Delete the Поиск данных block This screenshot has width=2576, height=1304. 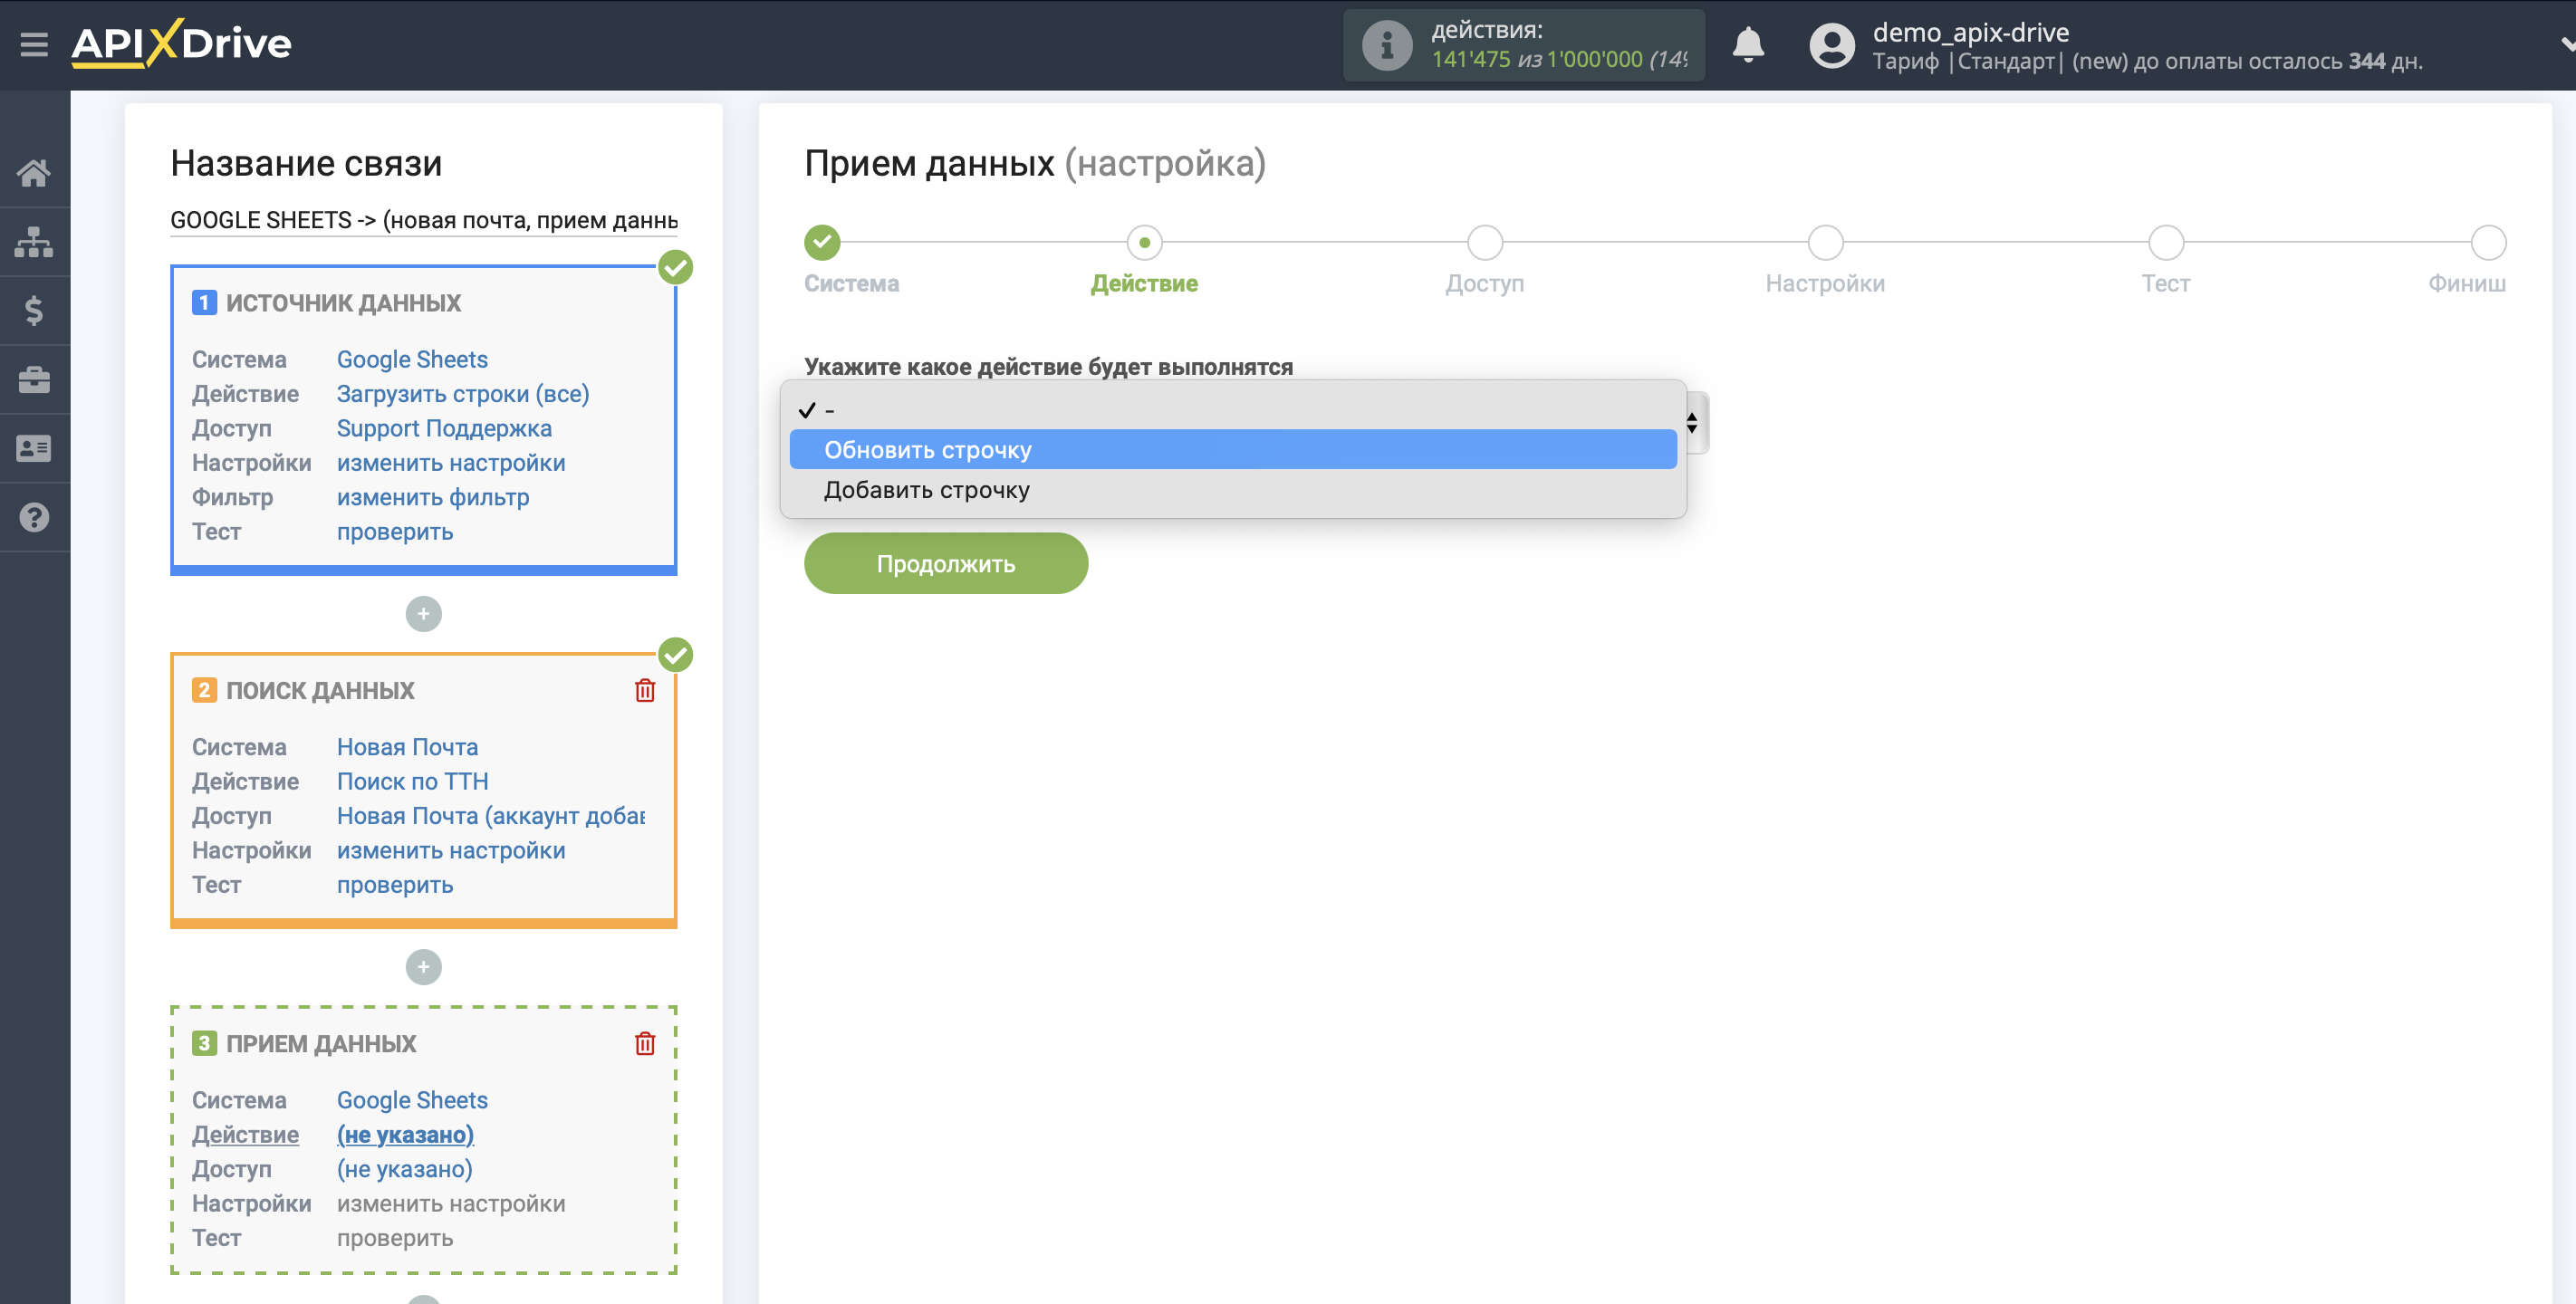coord(645,690)
